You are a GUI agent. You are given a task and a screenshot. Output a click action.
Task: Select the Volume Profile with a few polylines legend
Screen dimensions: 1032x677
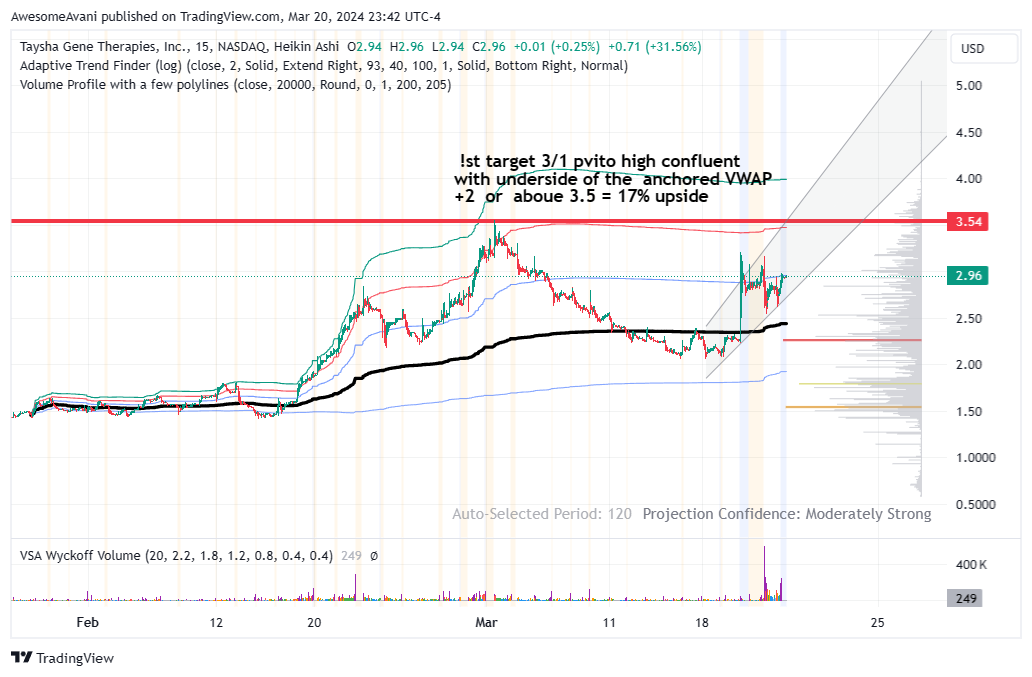pyautogui.click(x=236, y=85)
